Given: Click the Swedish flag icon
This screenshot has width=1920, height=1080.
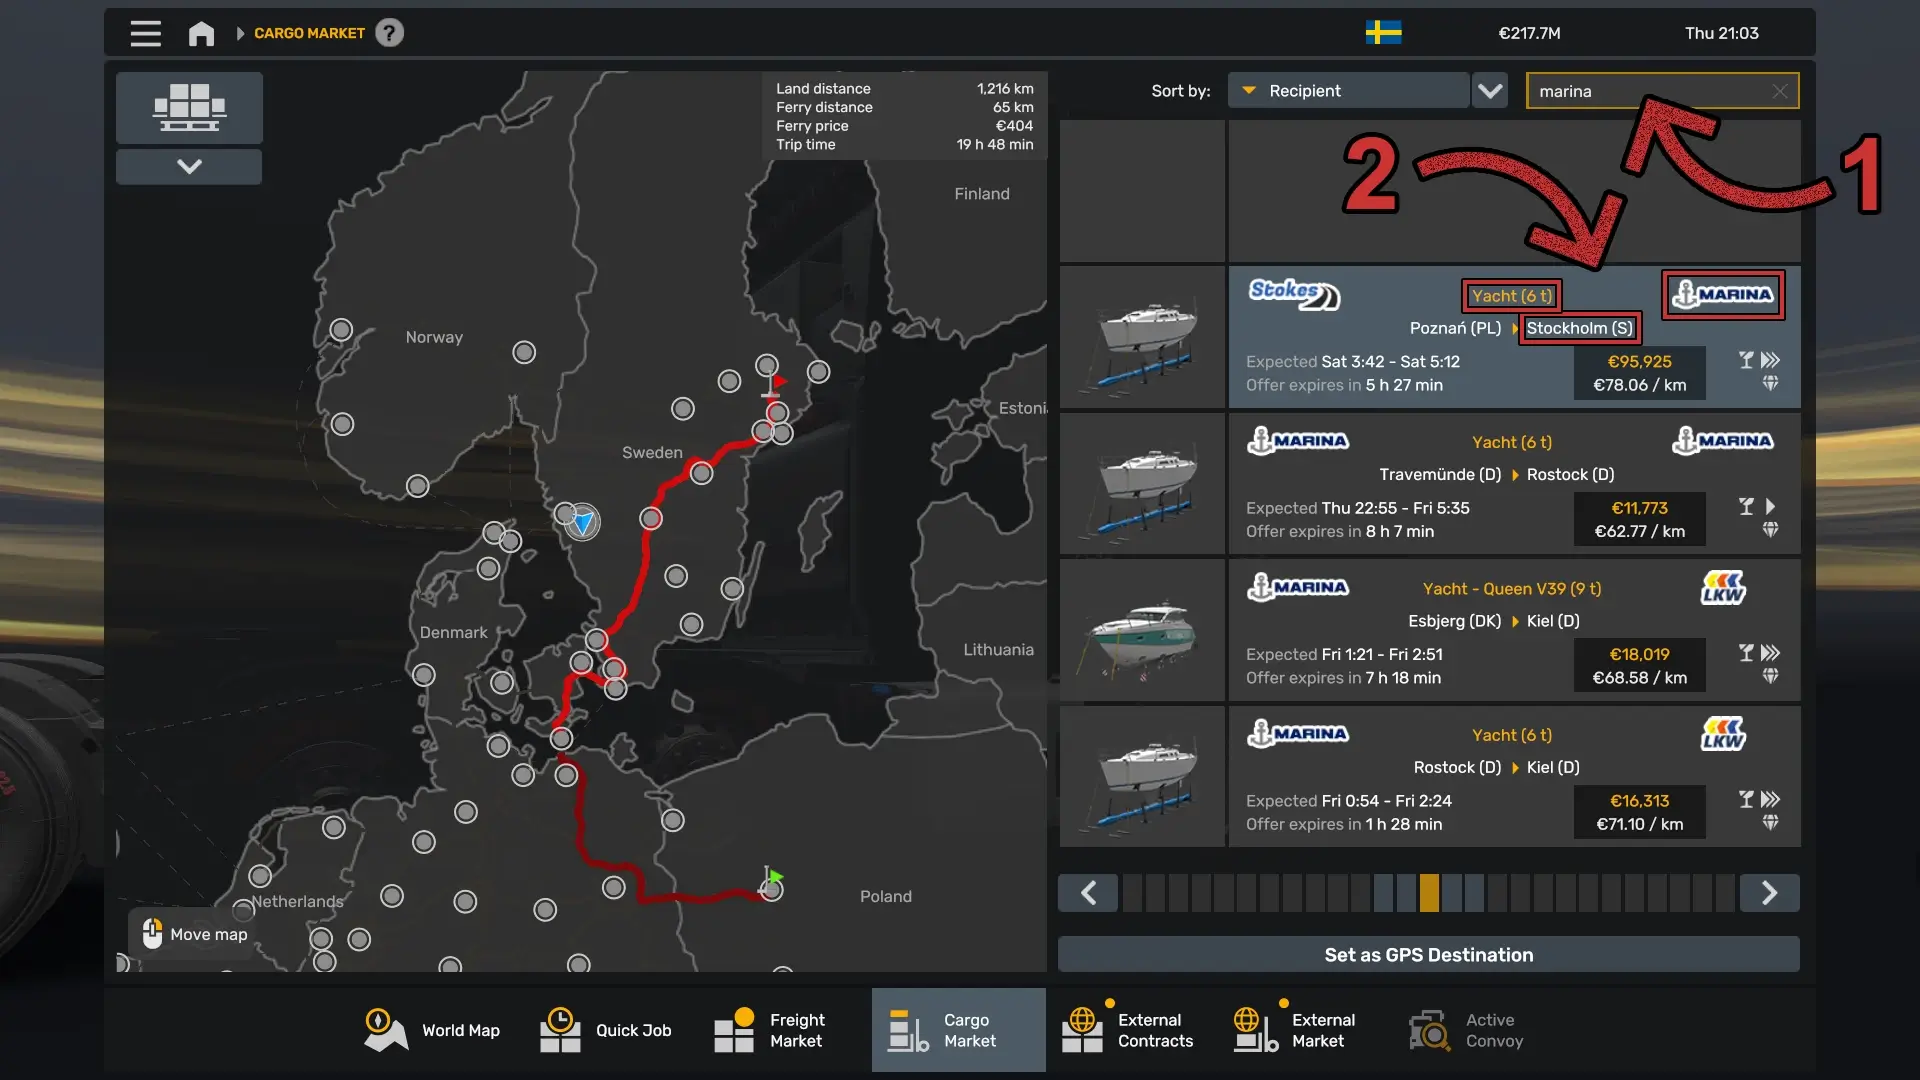Looking at the screenshot, I should click(1383, 33).
